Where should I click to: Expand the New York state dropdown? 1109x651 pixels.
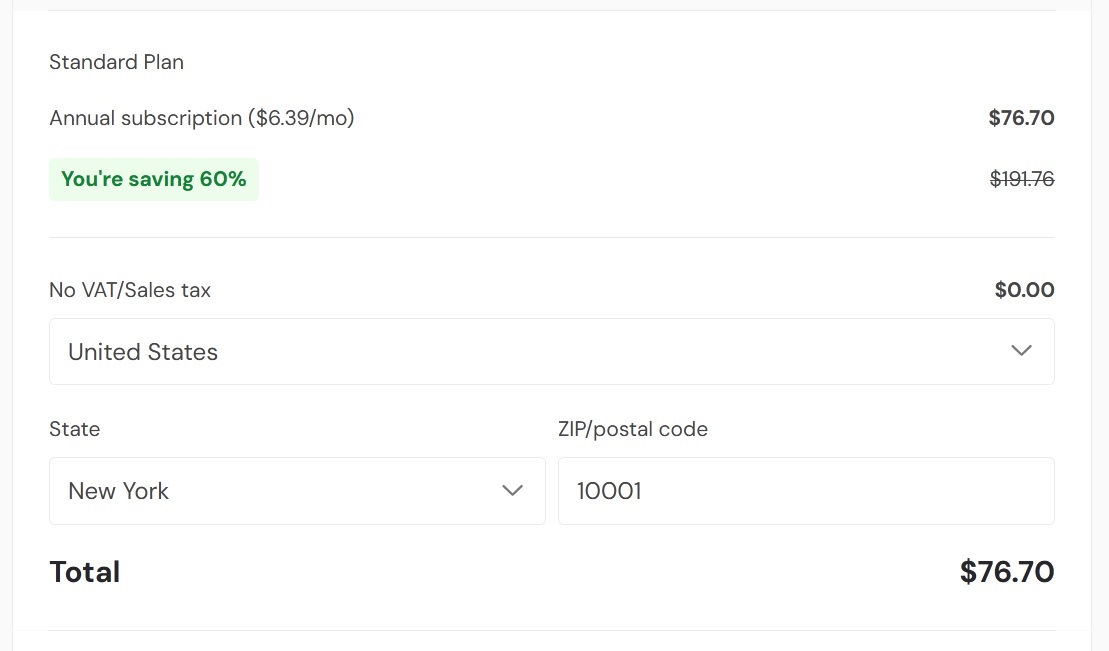[297, 491]
